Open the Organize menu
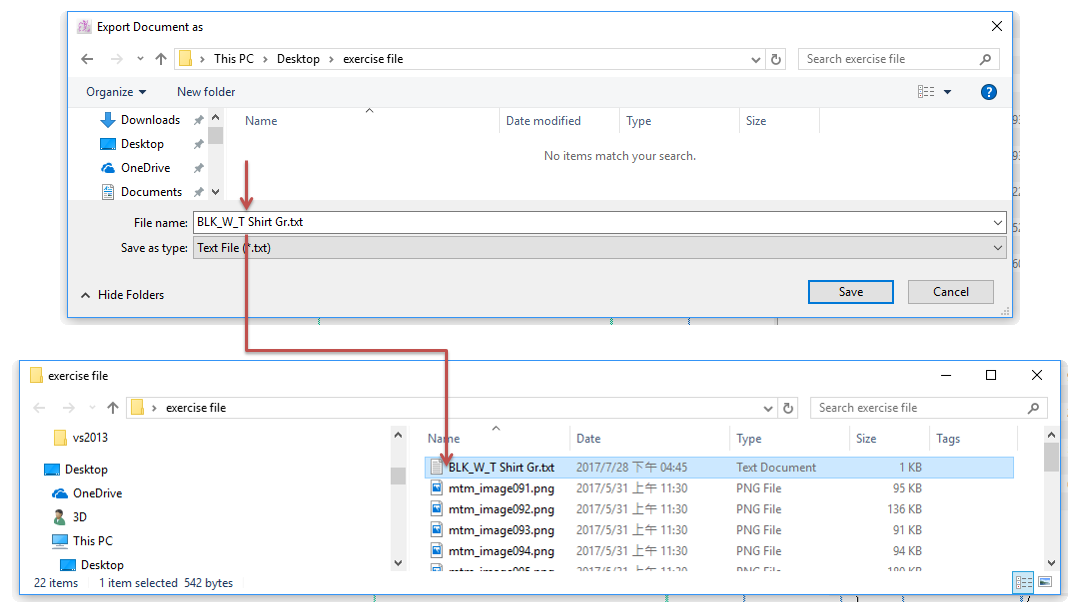 pyautogui.click(x=116, y=92)
